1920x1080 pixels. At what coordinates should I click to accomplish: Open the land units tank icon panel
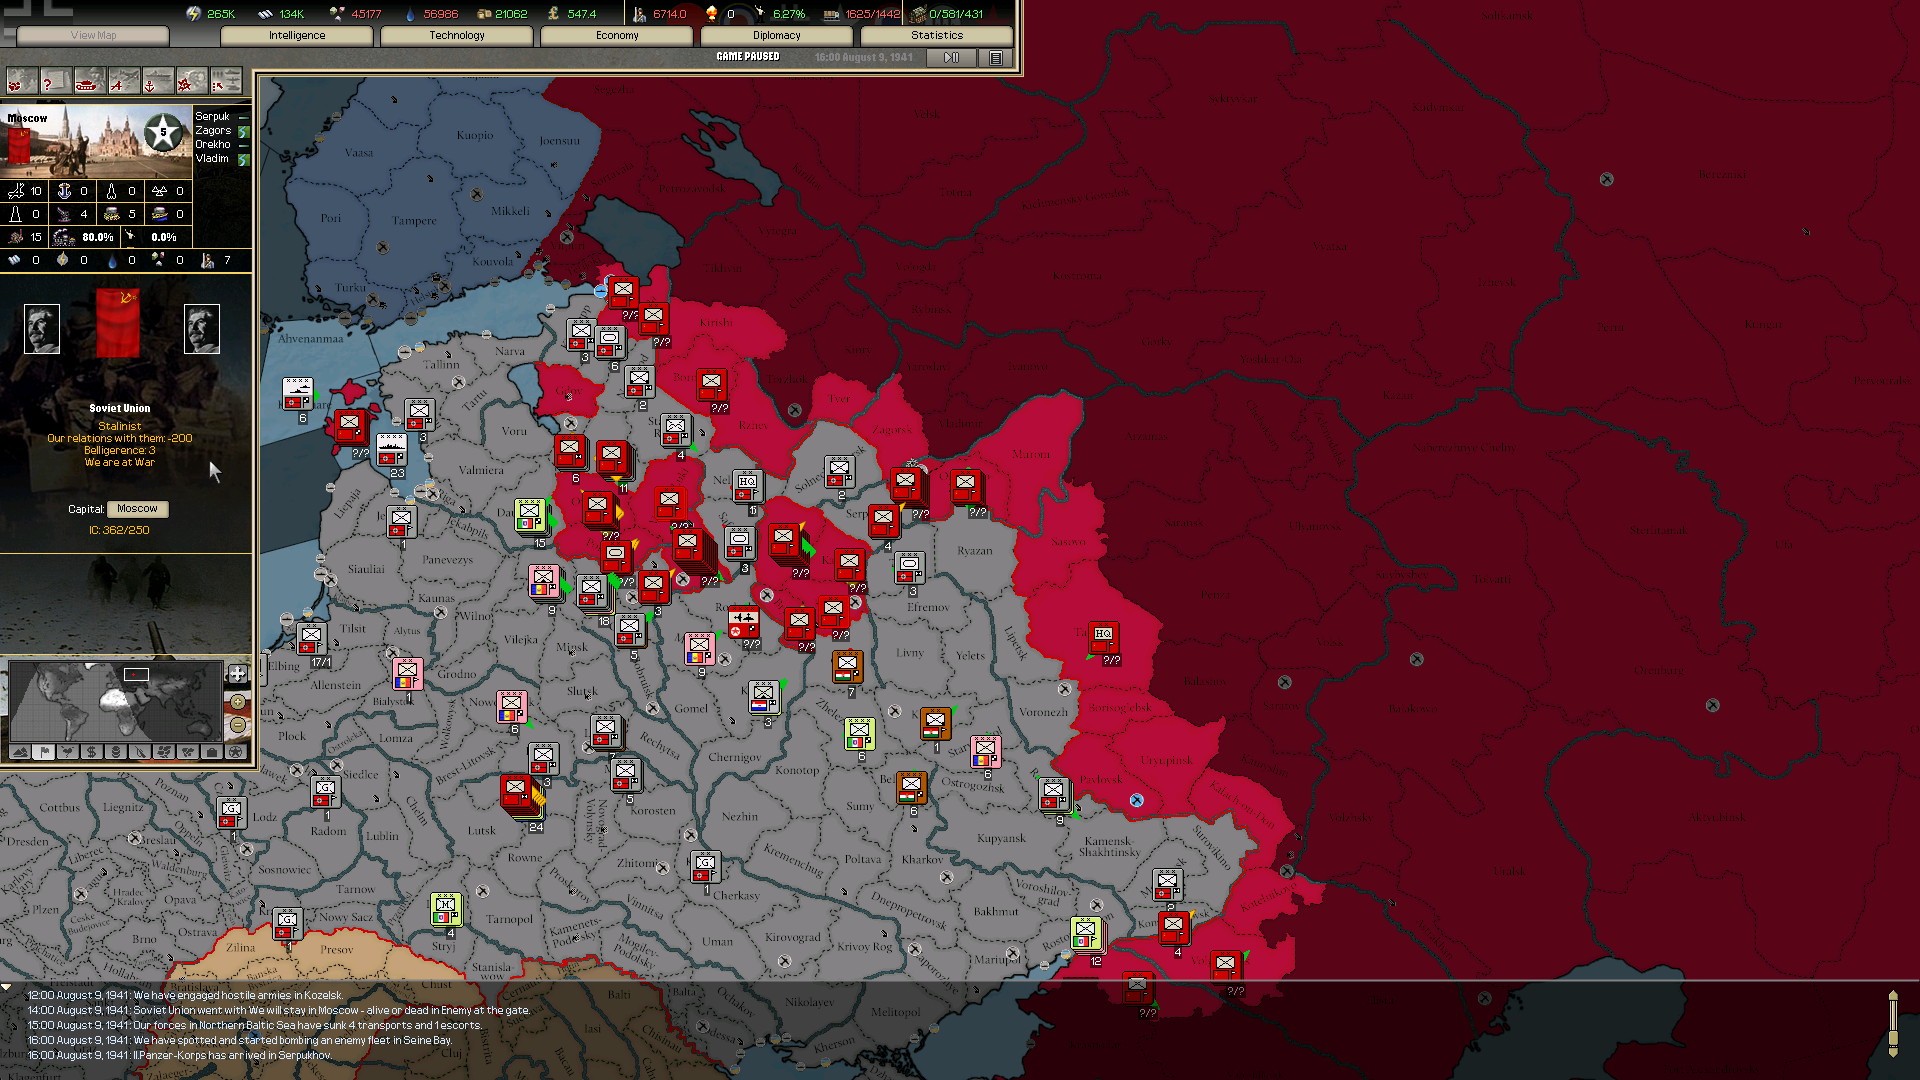[89, 82]
